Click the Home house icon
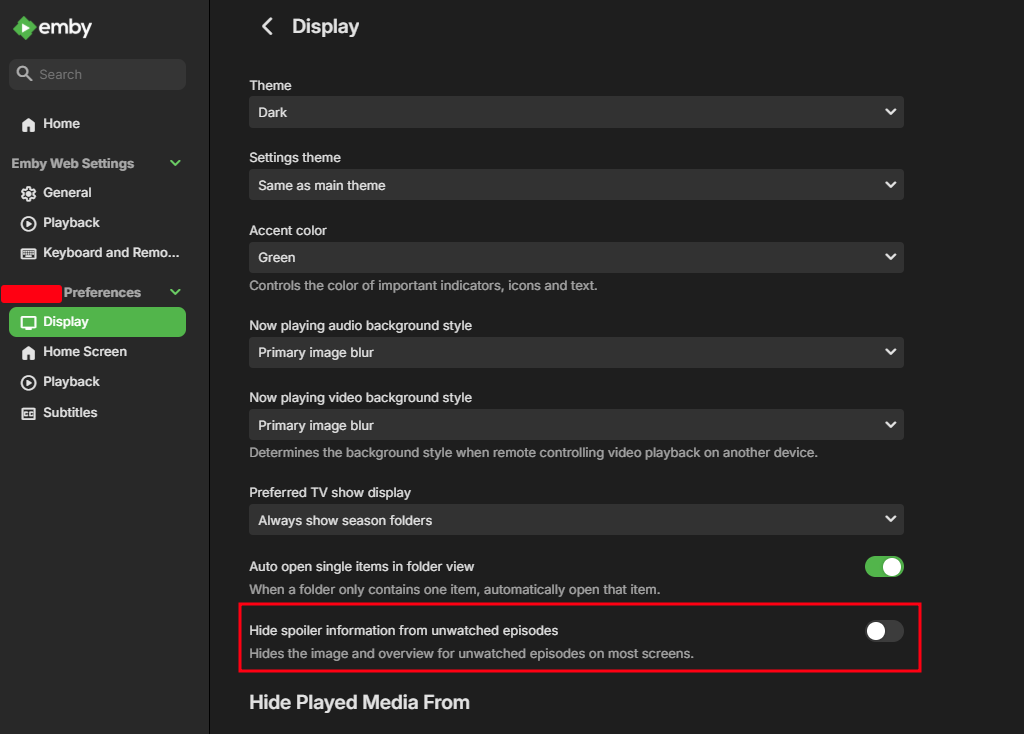This screenshot has width=1024, height=734. click(28, 124)
